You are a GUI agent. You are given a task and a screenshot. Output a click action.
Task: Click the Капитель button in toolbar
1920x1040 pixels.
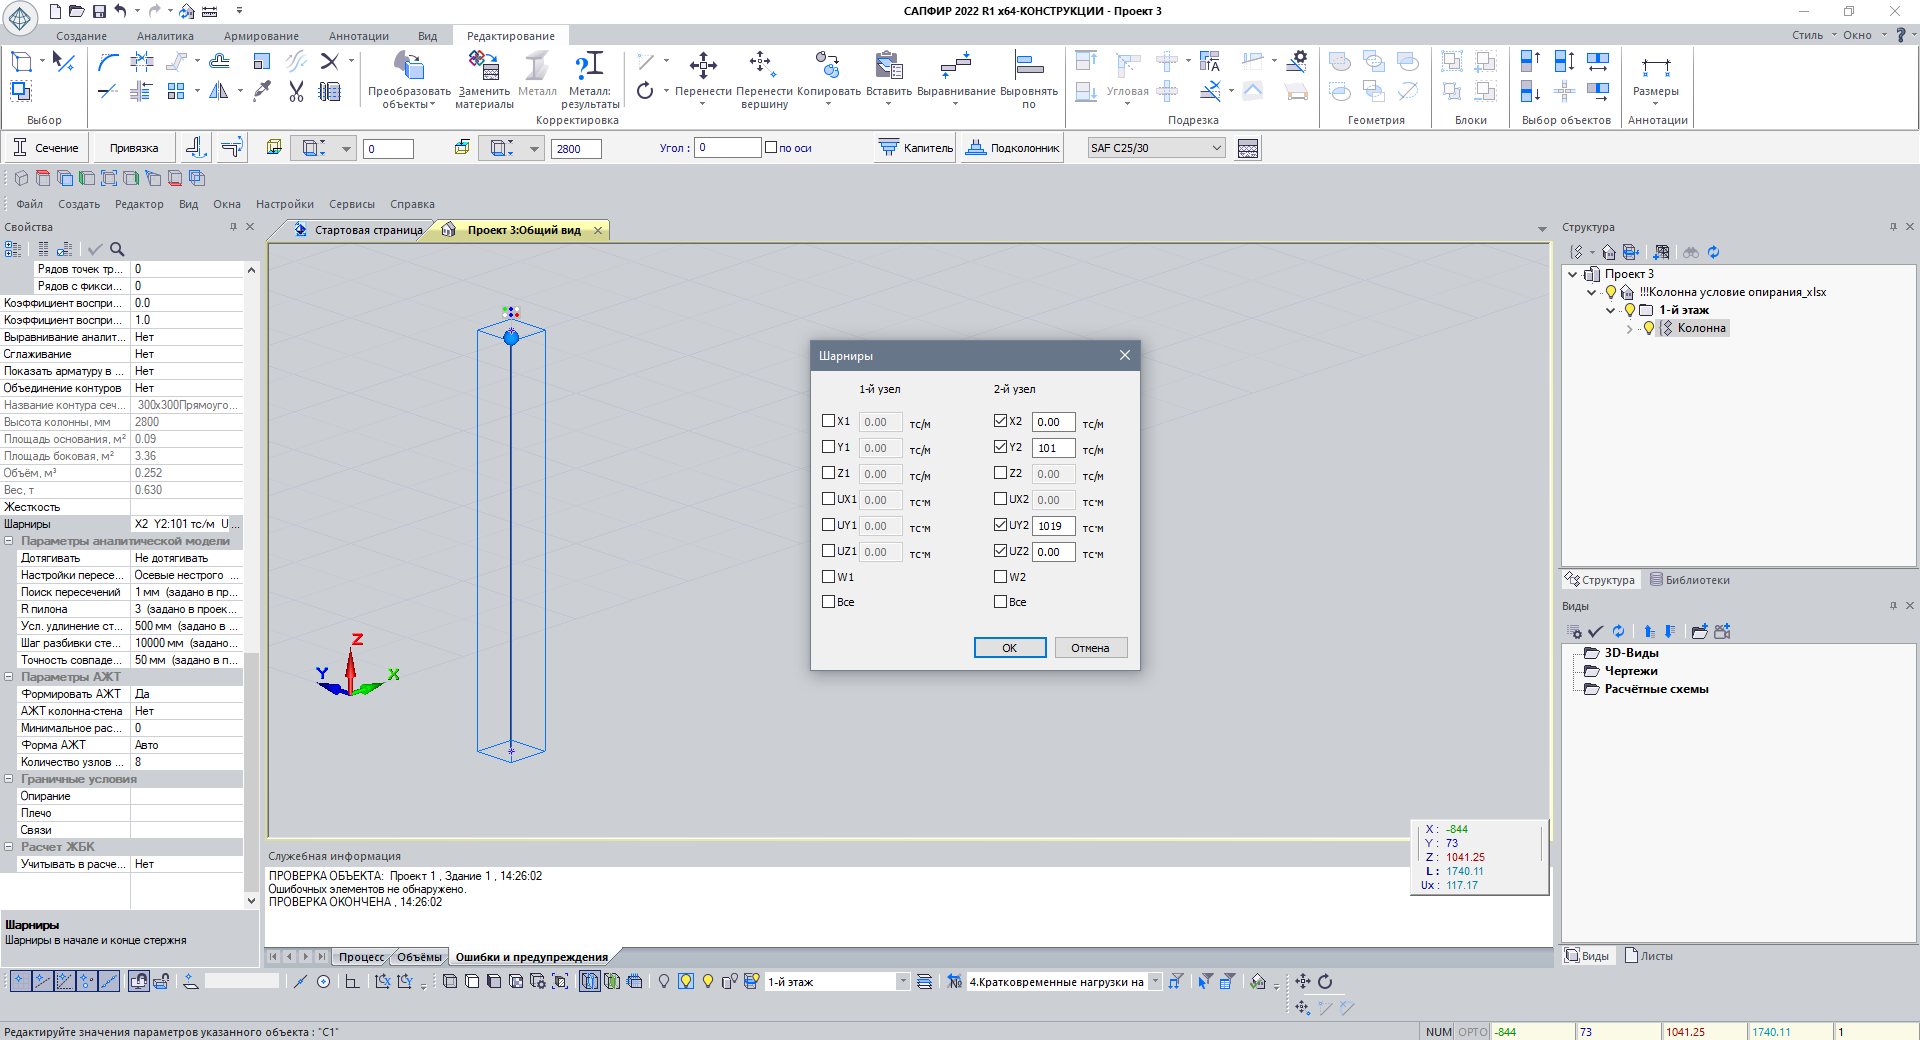tap(916, 148)
